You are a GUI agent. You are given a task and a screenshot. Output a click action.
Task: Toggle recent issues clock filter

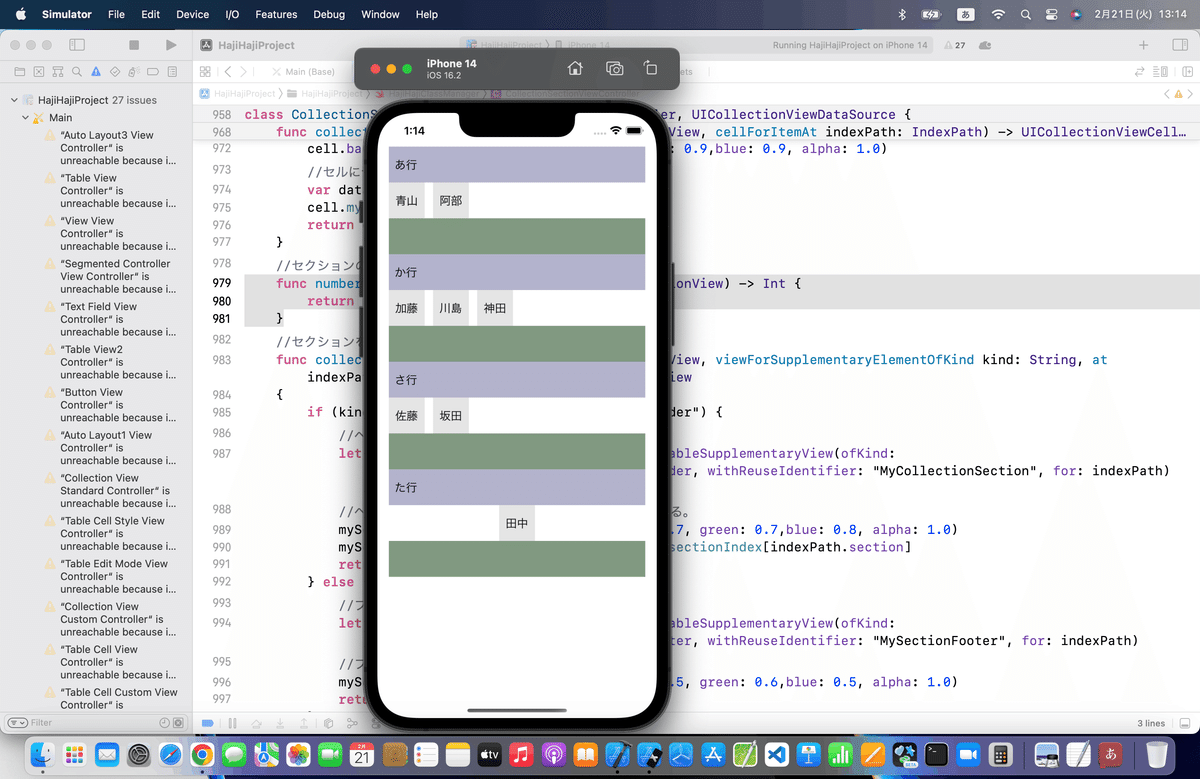(x=164, y=722)
